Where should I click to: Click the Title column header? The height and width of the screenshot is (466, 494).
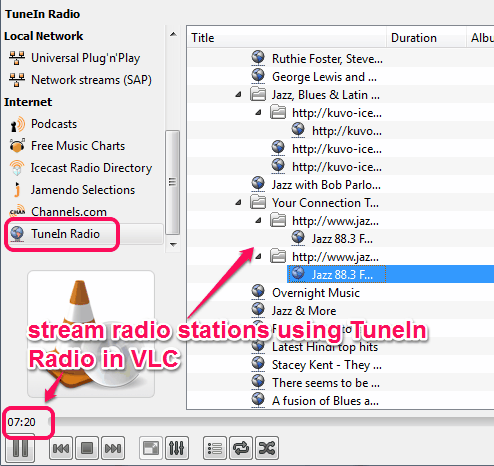click(x=287, y=38)
